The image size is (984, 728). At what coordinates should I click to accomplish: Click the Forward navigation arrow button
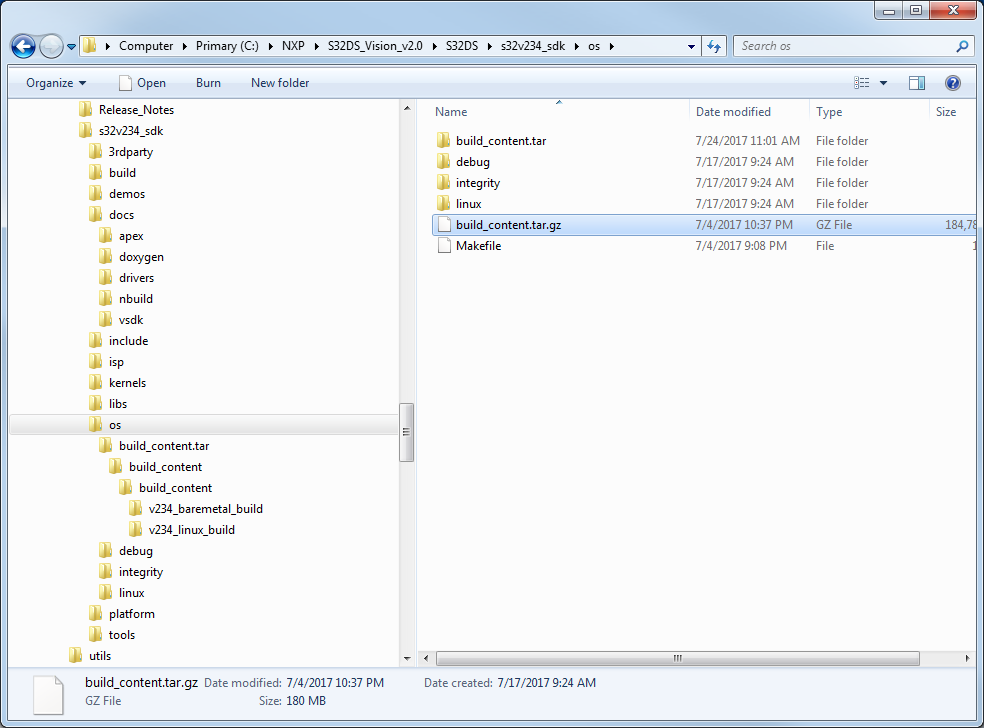tap(51, 46)
